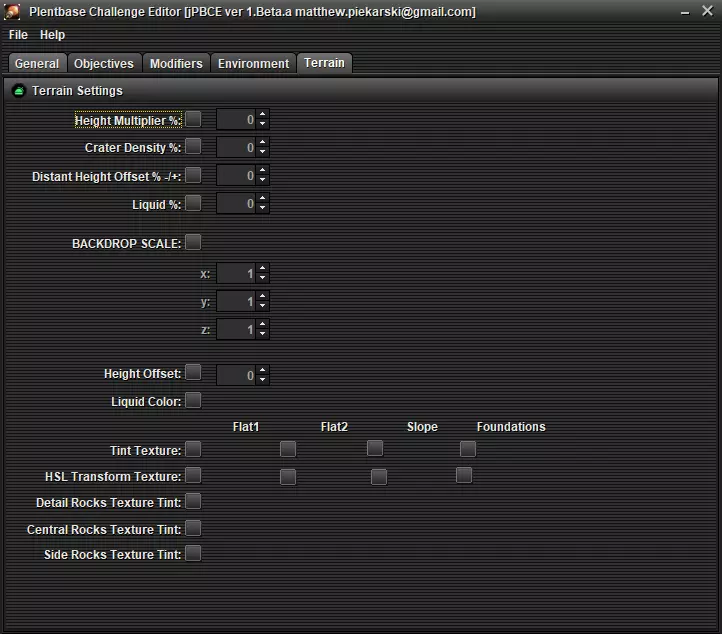722x634 pixels.
Task: Check the HSL Transform Texture Flat2 checkbox
Action: tap(288, 477)
